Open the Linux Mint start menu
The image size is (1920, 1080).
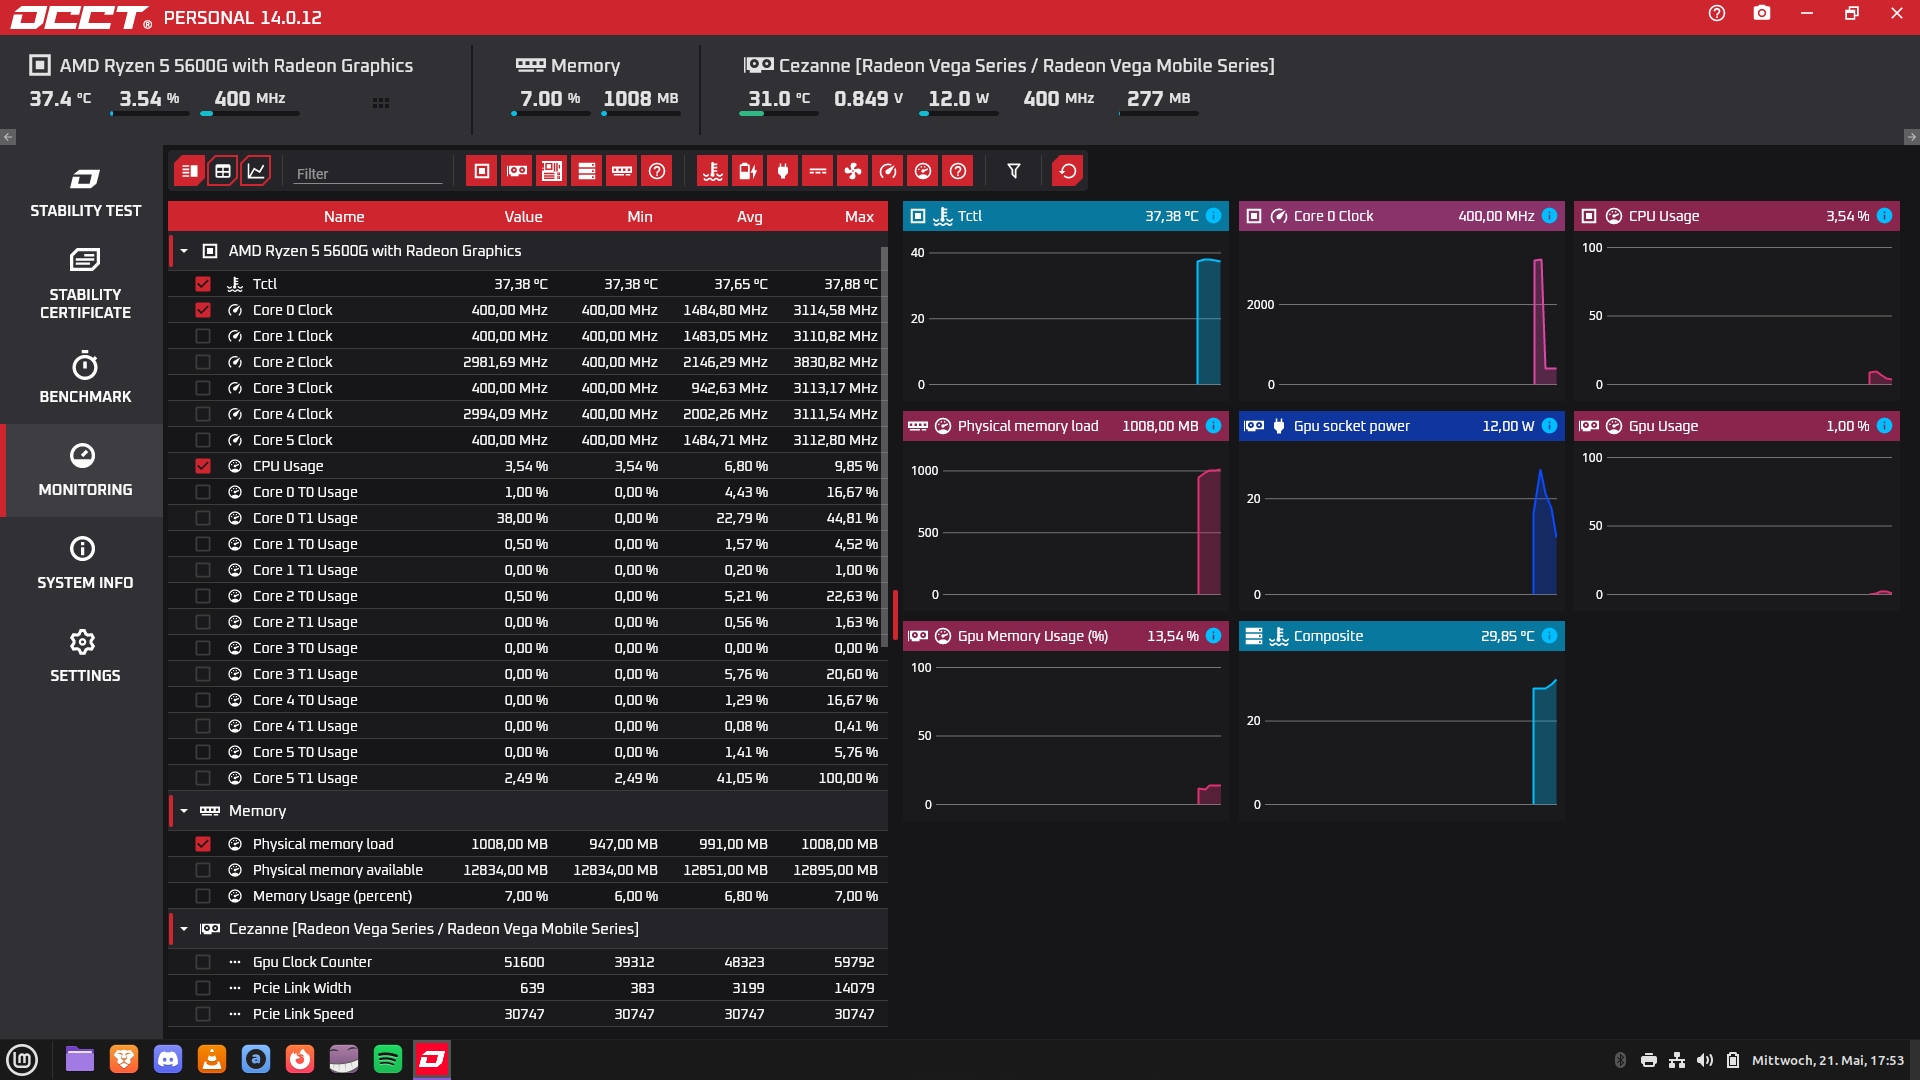(22, 1059)
